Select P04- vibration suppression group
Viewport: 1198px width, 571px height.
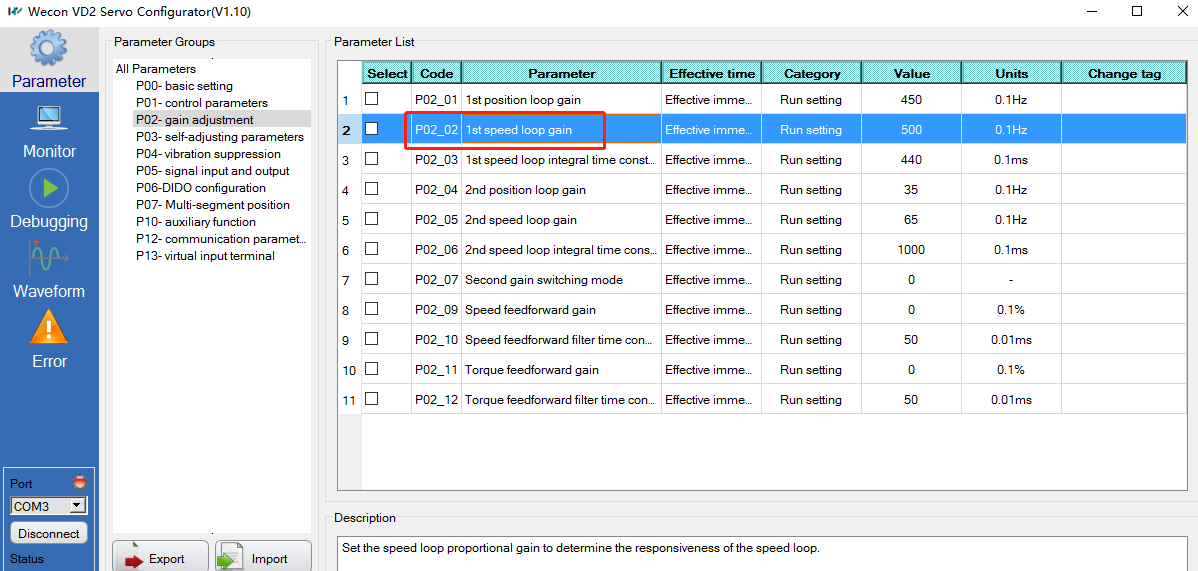[208, 154]
